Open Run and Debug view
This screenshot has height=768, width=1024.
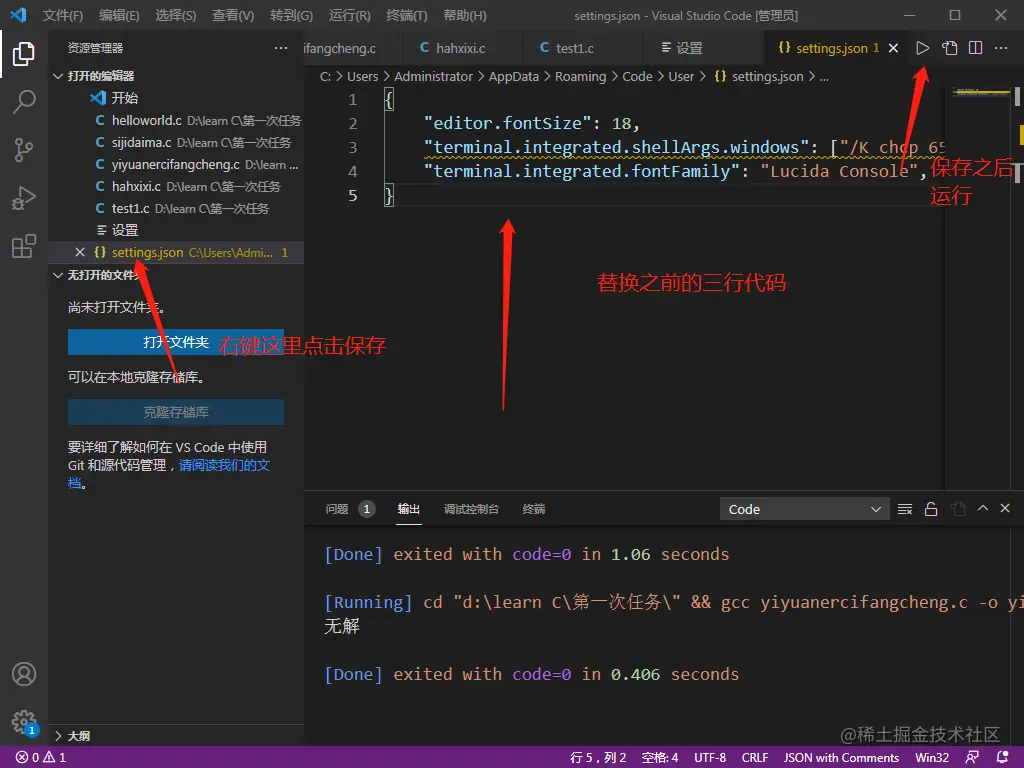pyautogui.click(x=24, y=198)
